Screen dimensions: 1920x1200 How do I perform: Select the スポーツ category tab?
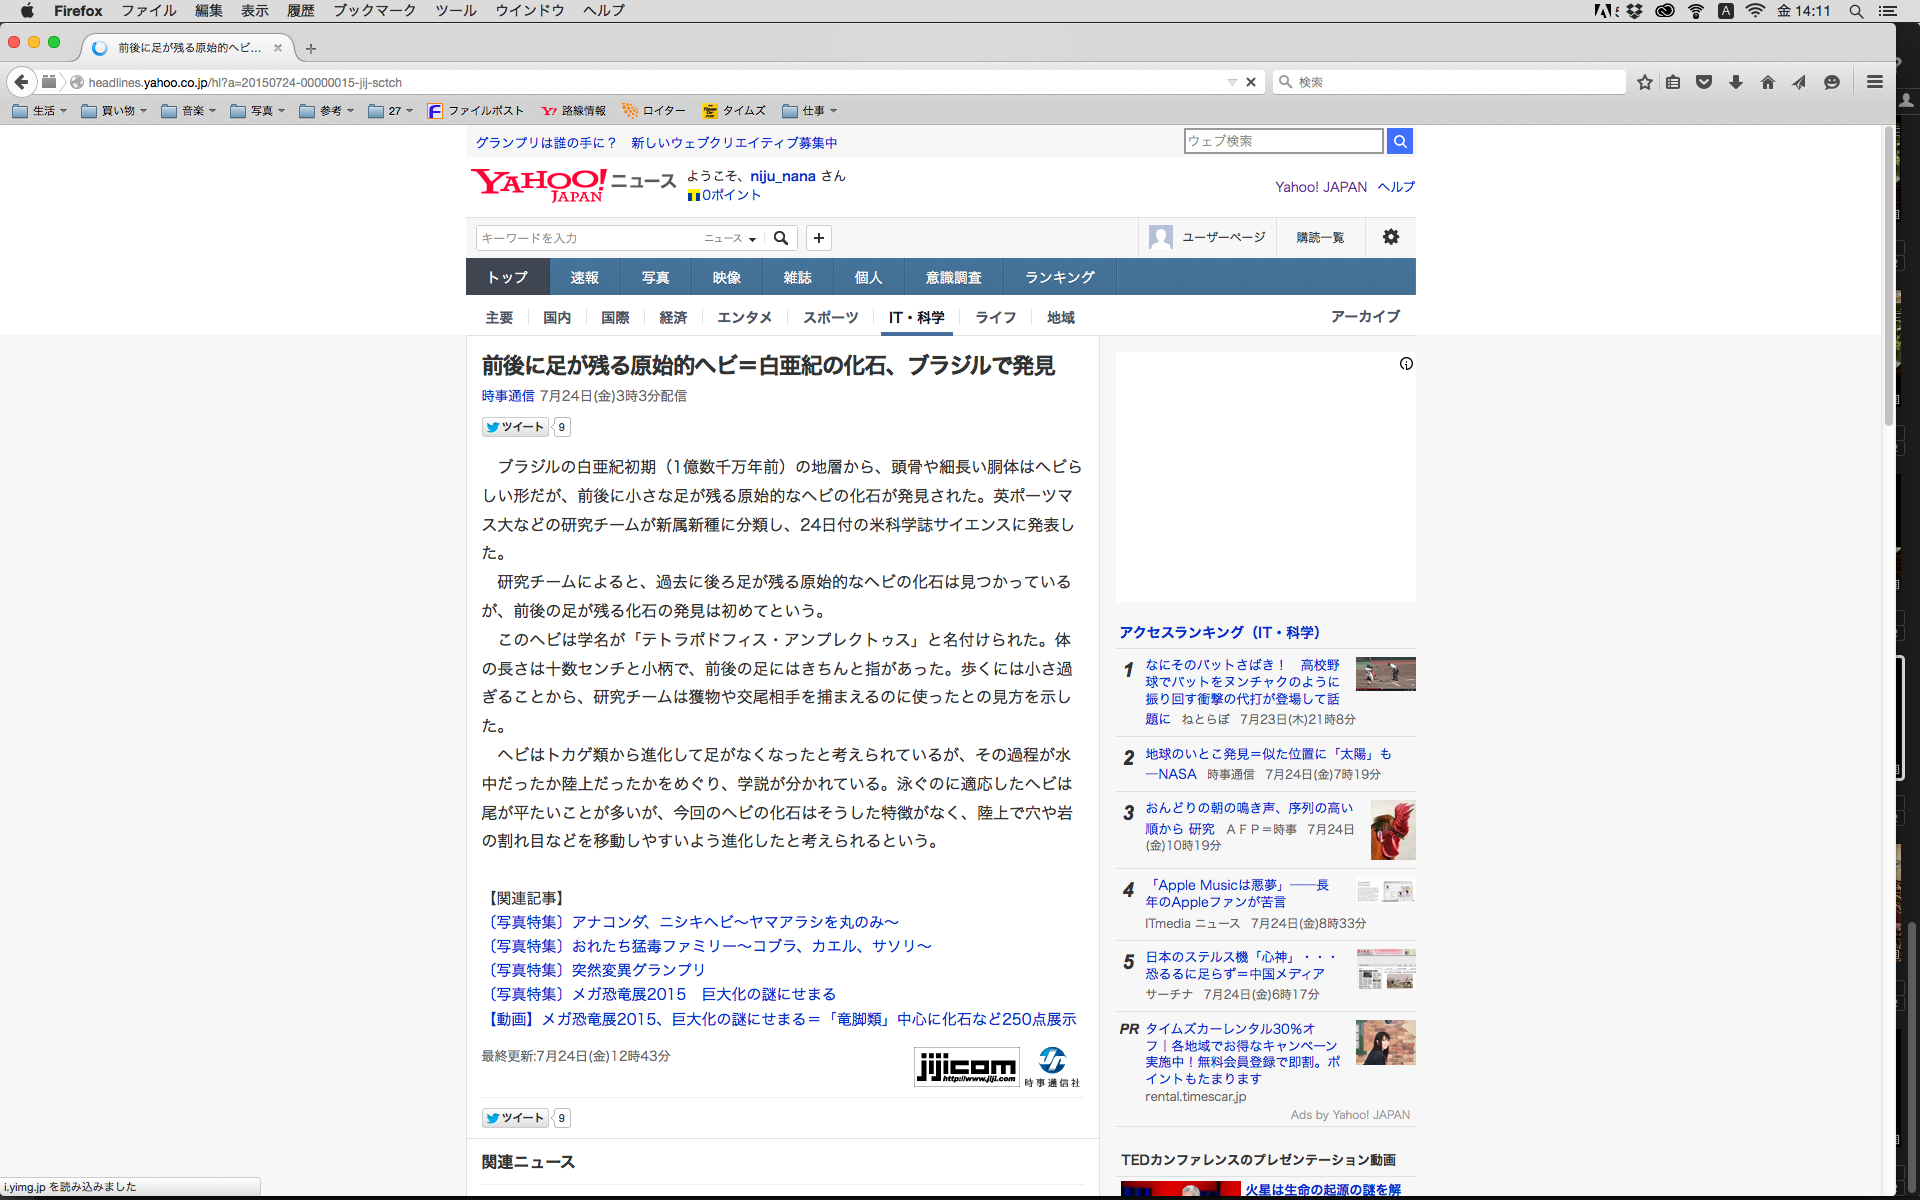[x=830, y=317]
